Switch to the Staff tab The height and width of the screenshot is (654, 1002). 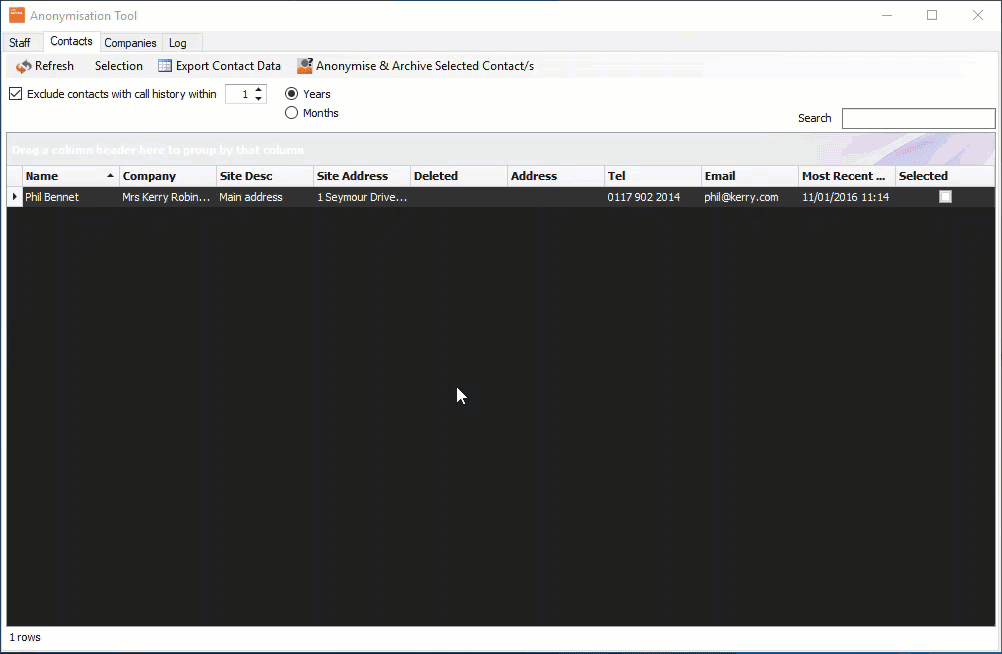click(x=20, y=43)
